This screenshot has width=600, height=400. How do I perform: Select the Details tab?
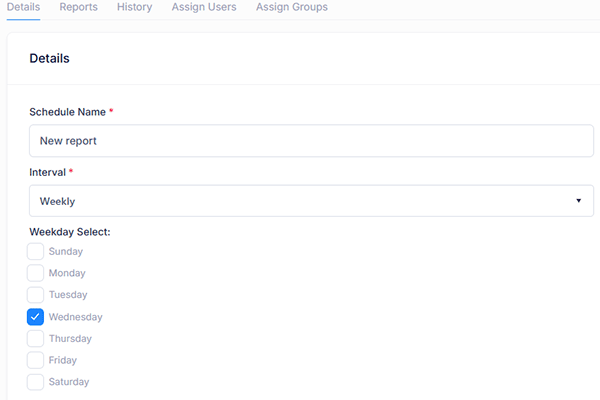tap(23, 7)
